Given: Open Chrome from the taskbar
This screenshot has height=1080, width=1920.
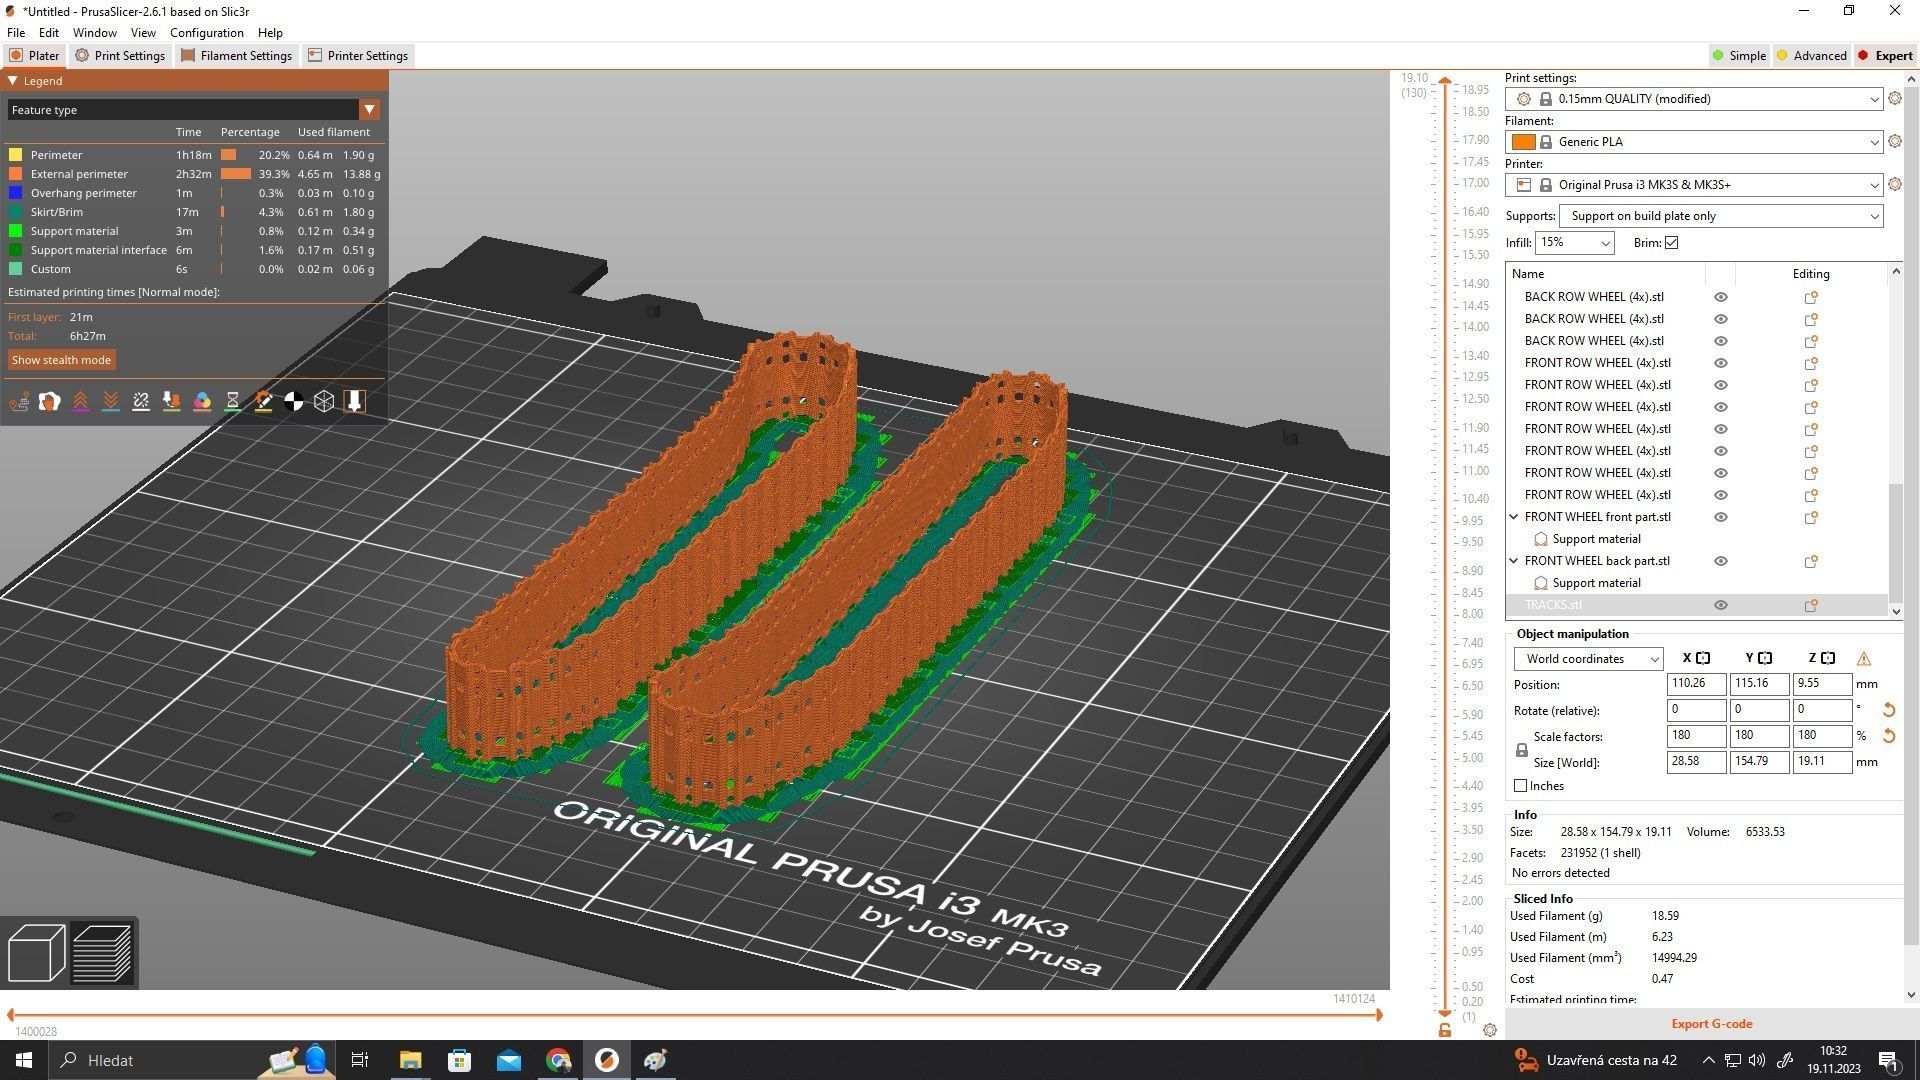Looking at the screenshot, I should click(558, 1060).
